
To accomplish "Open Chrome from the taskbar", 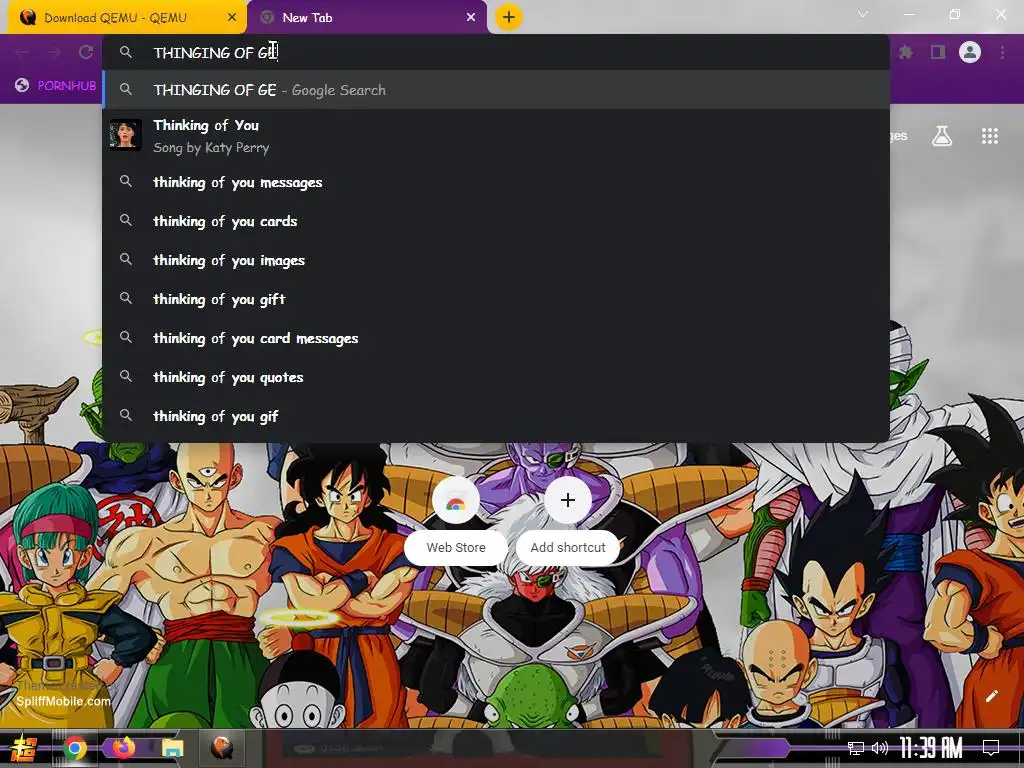I will [74, 748].
